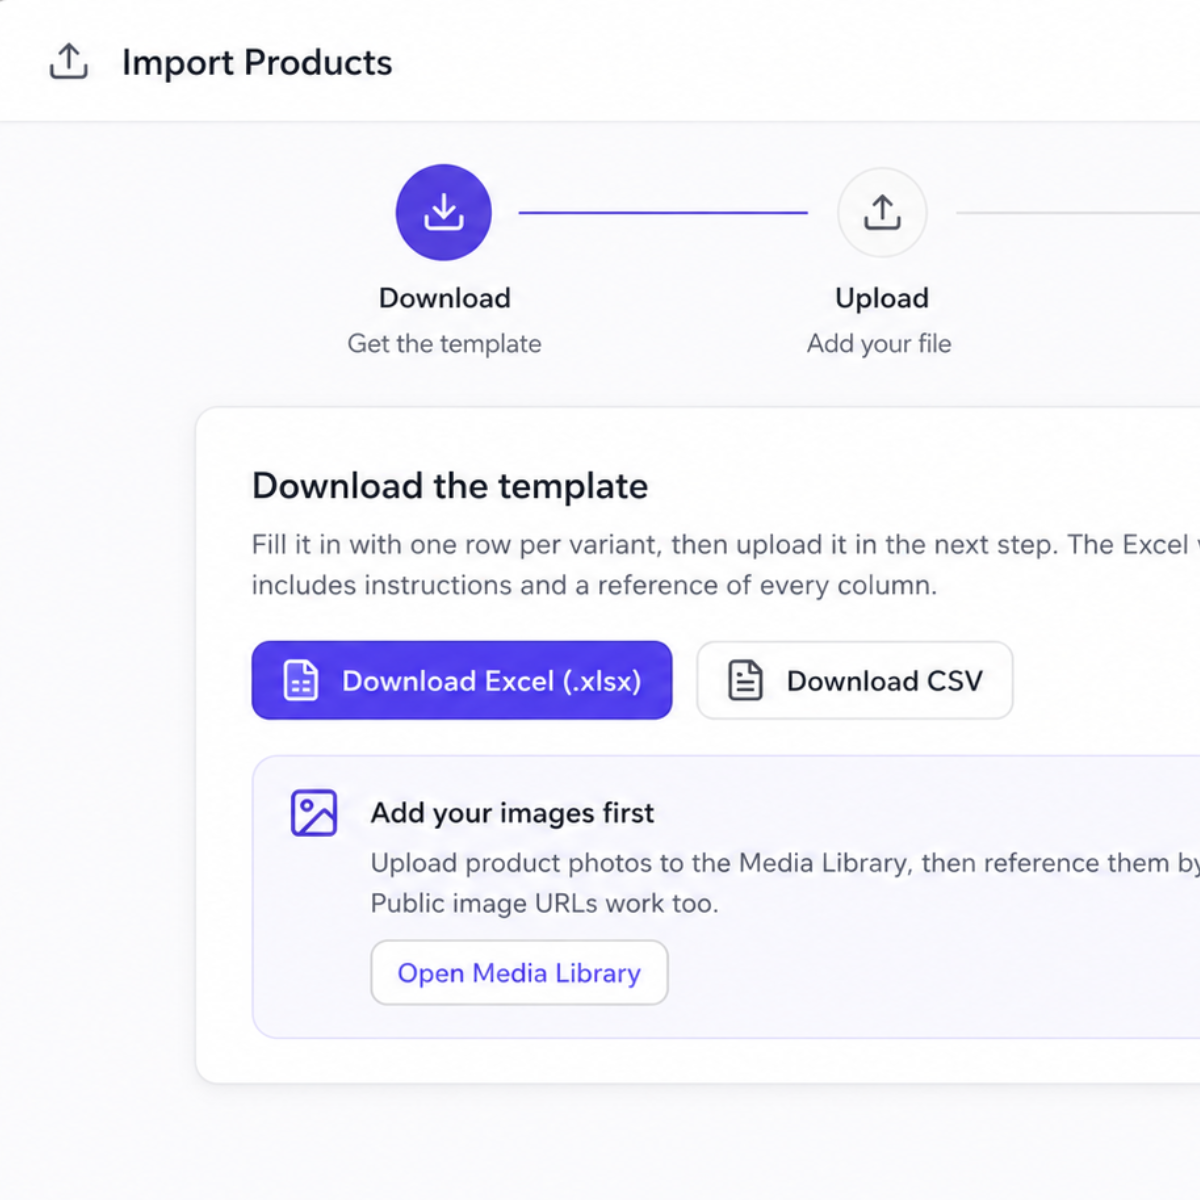Go to the Upload step label
The width and height of the screenshot is (1200, 1200).
882,298
